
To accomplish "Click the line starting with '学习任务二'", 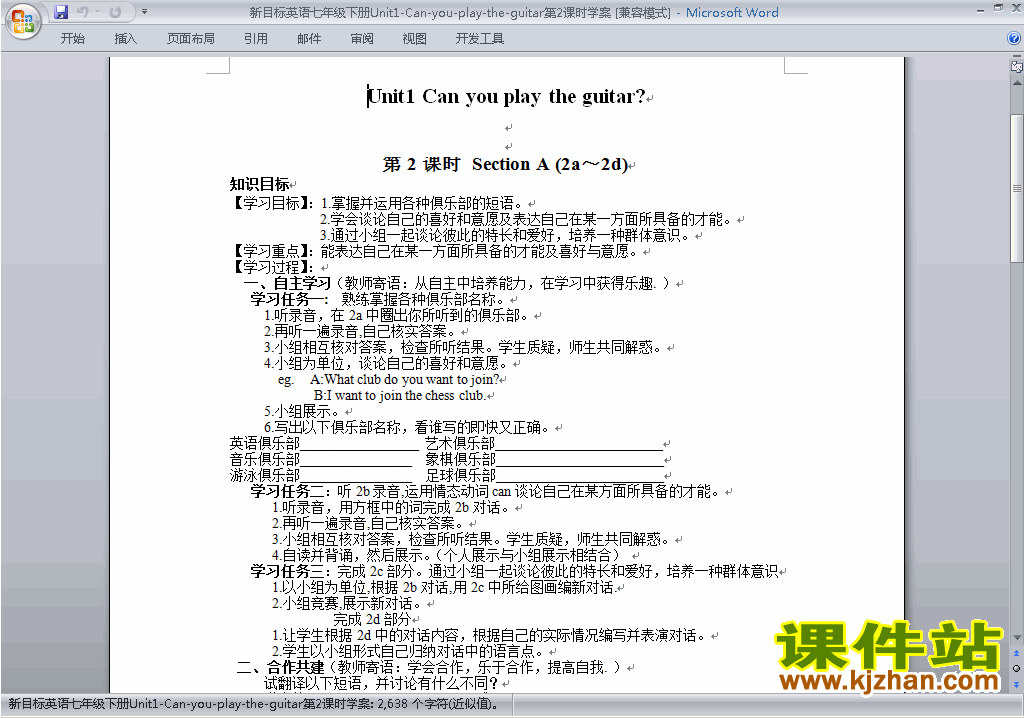I will point(485,491).
